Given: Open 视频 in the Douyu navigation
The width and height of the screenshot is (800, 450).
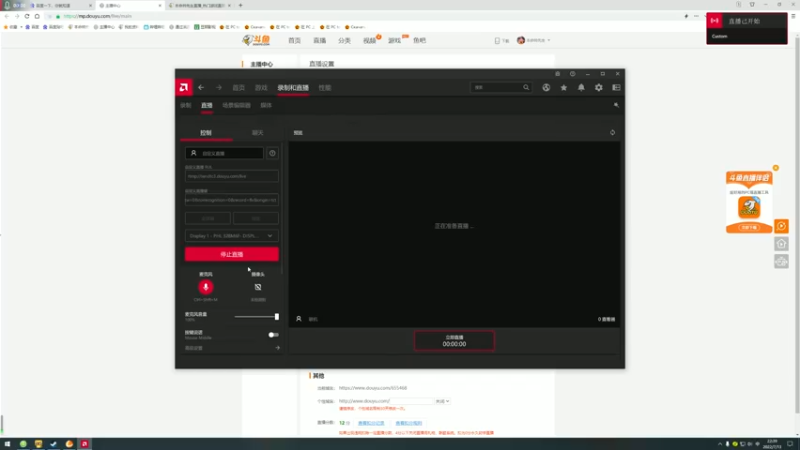Looking at the screenshot, I should click(x=369, y=40).
